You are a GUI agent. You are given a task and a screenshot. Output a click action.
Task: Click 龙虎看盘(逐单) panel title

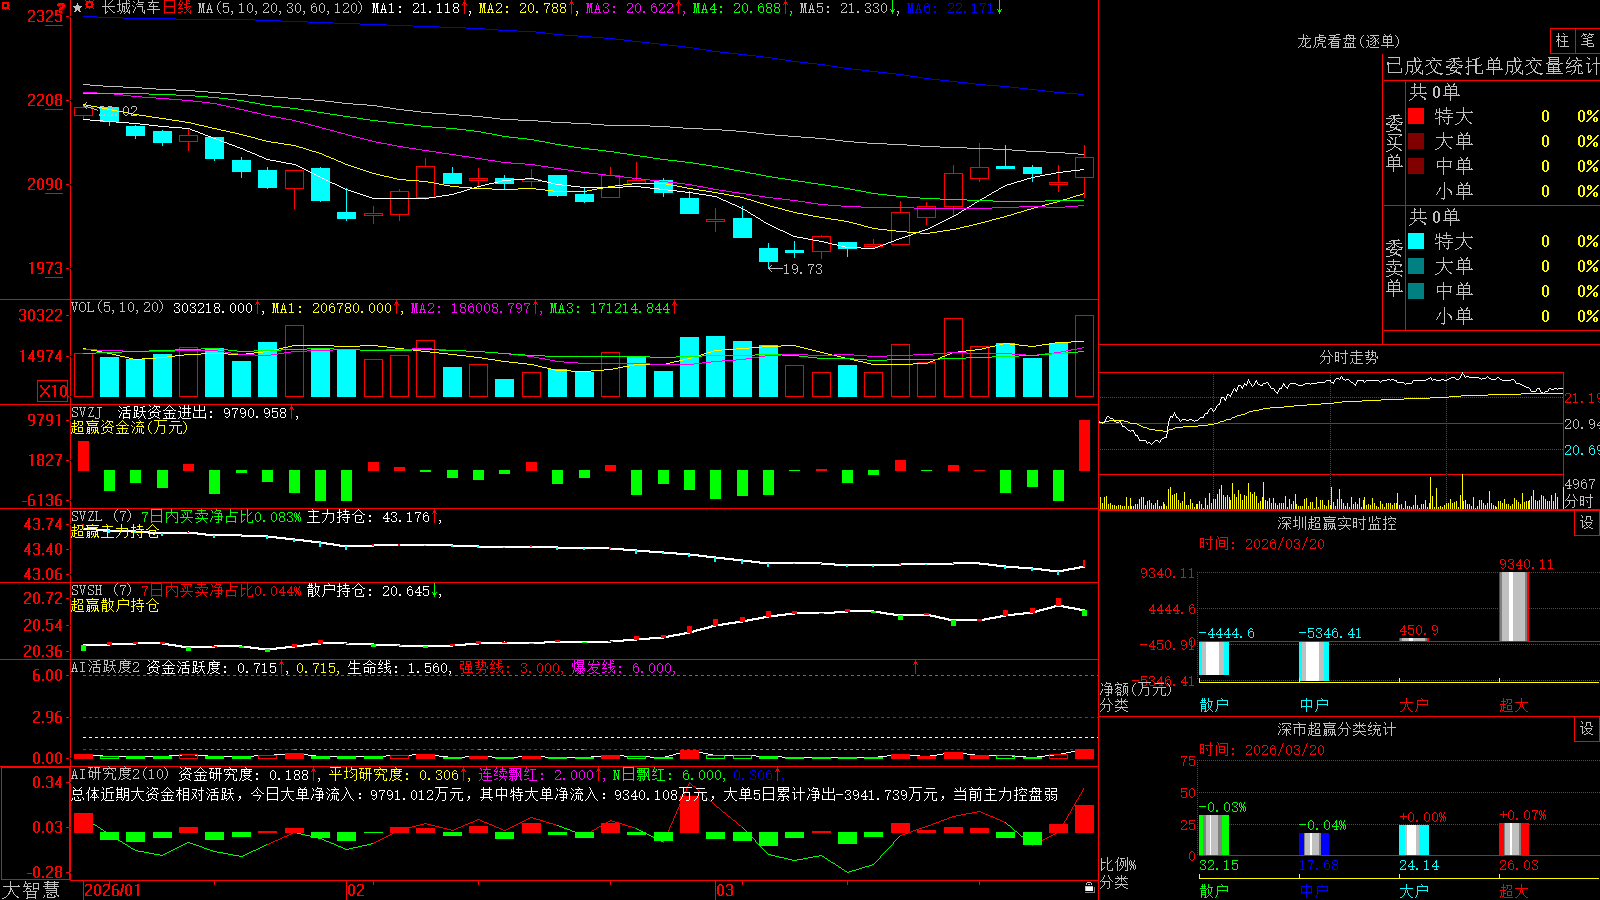coord(1348,41)
